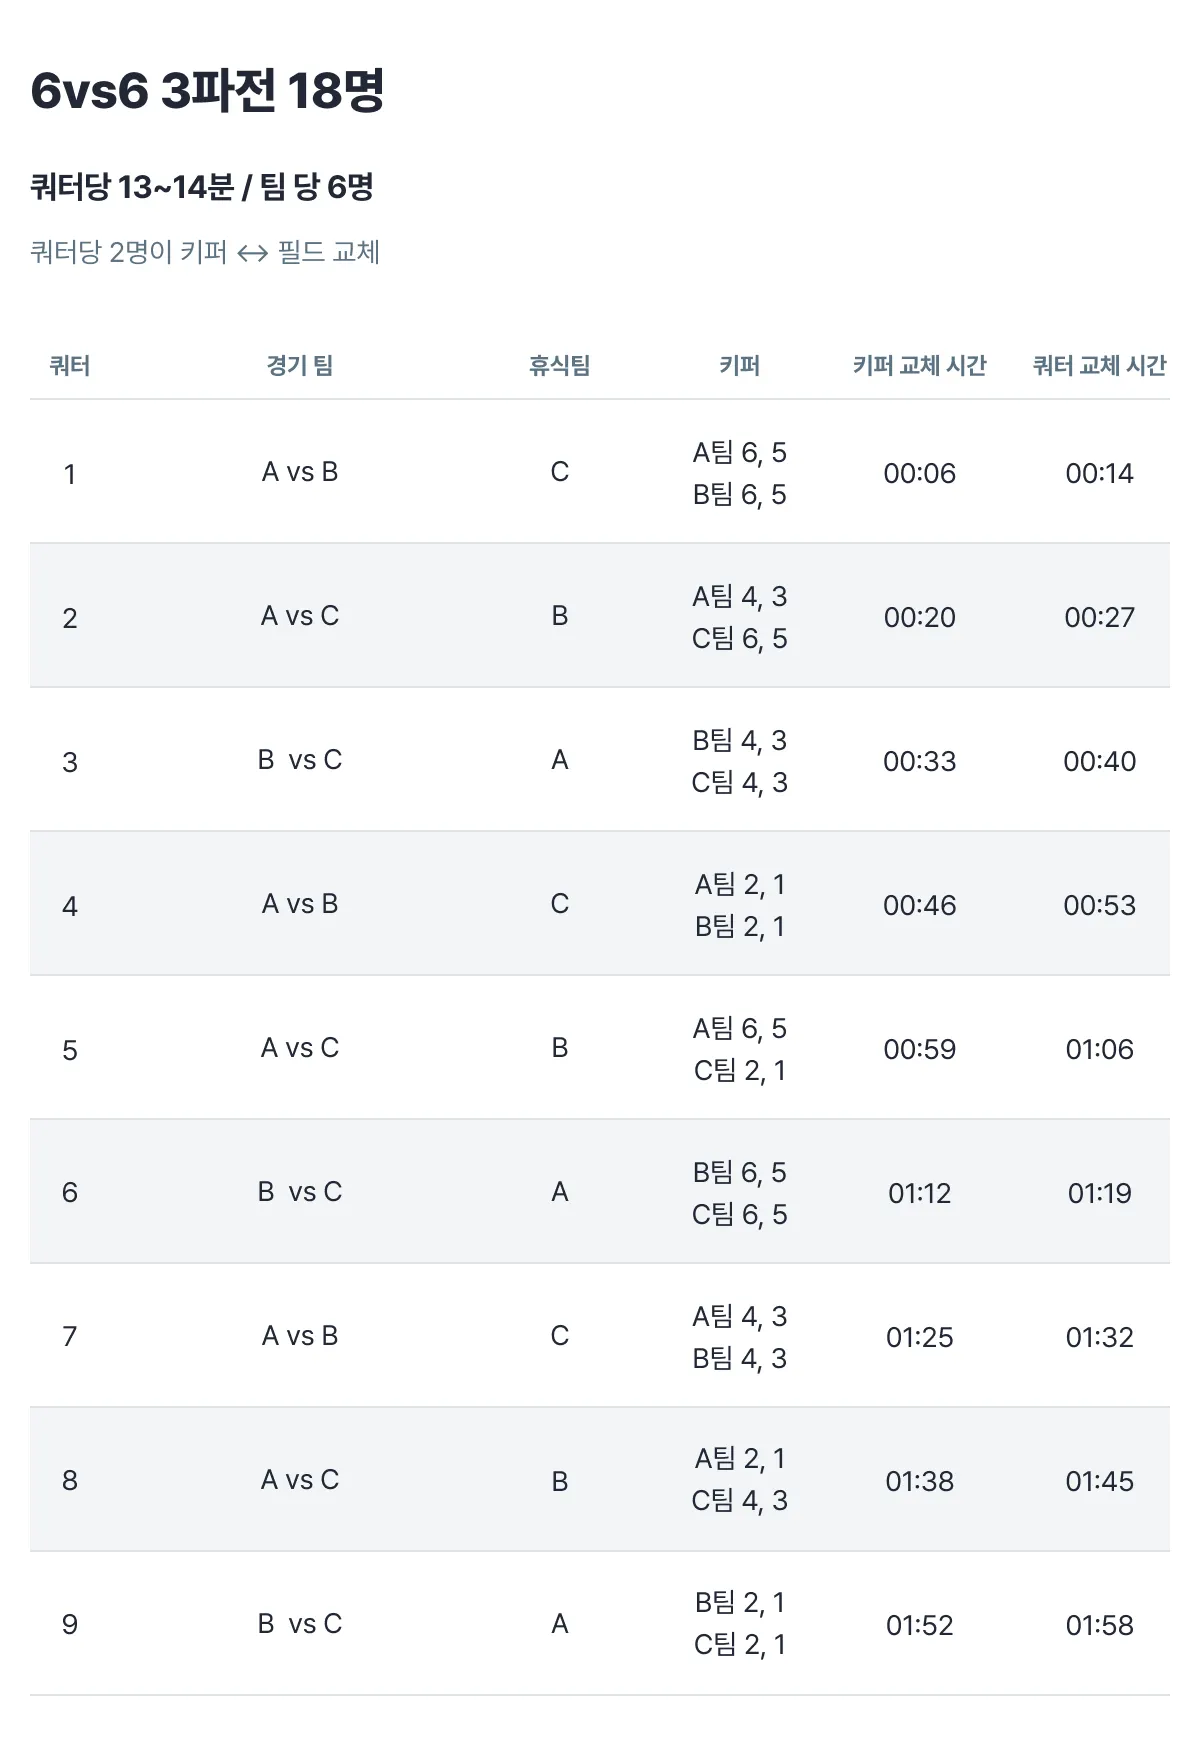Select the 00:33 keeper swap time cell

coord(920,761)
